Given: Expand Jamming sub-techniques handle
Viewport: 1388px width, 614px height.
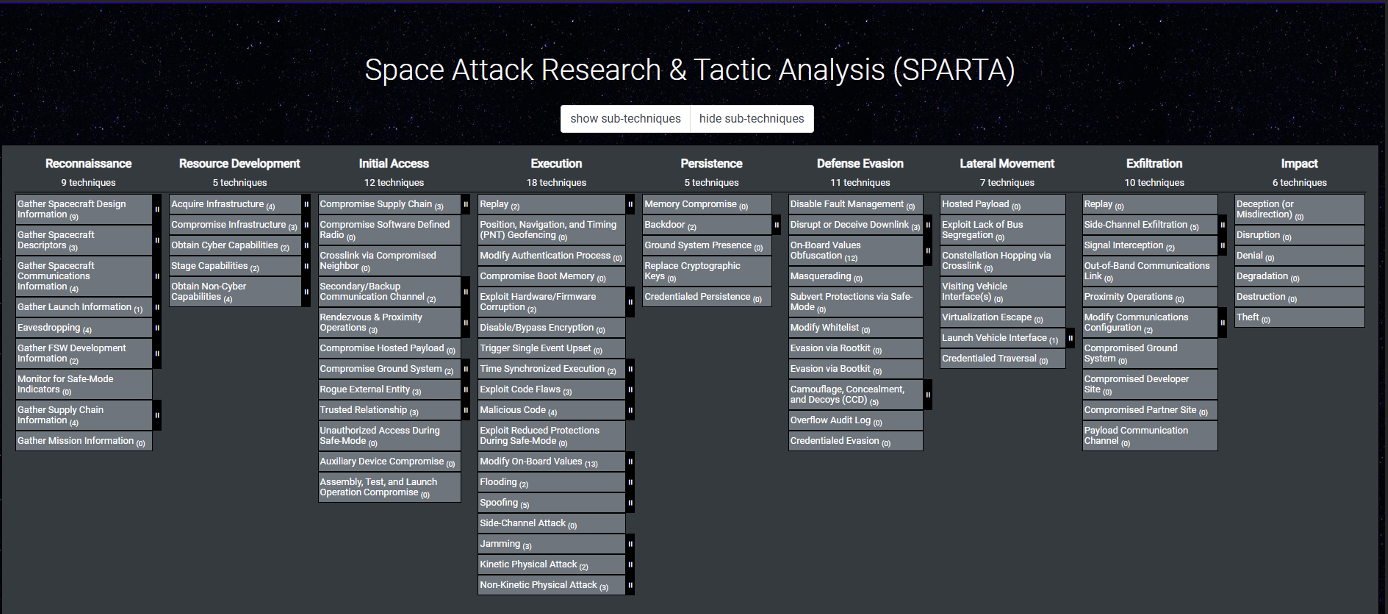Looking at the screenshot, I should click(630, 544).
